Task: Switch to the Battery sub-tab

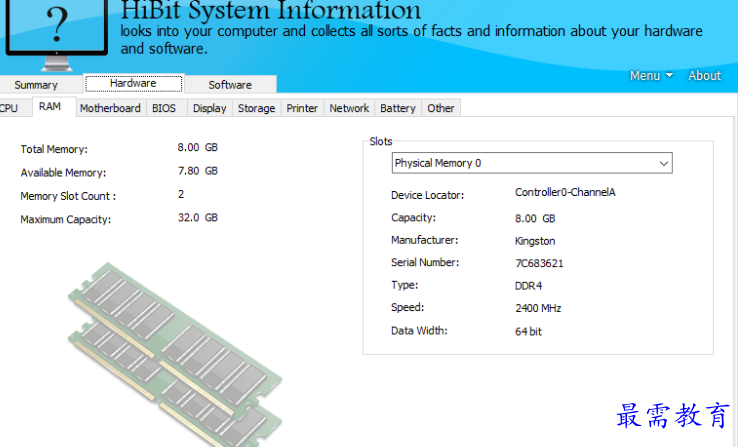Action: click(398, 108)
